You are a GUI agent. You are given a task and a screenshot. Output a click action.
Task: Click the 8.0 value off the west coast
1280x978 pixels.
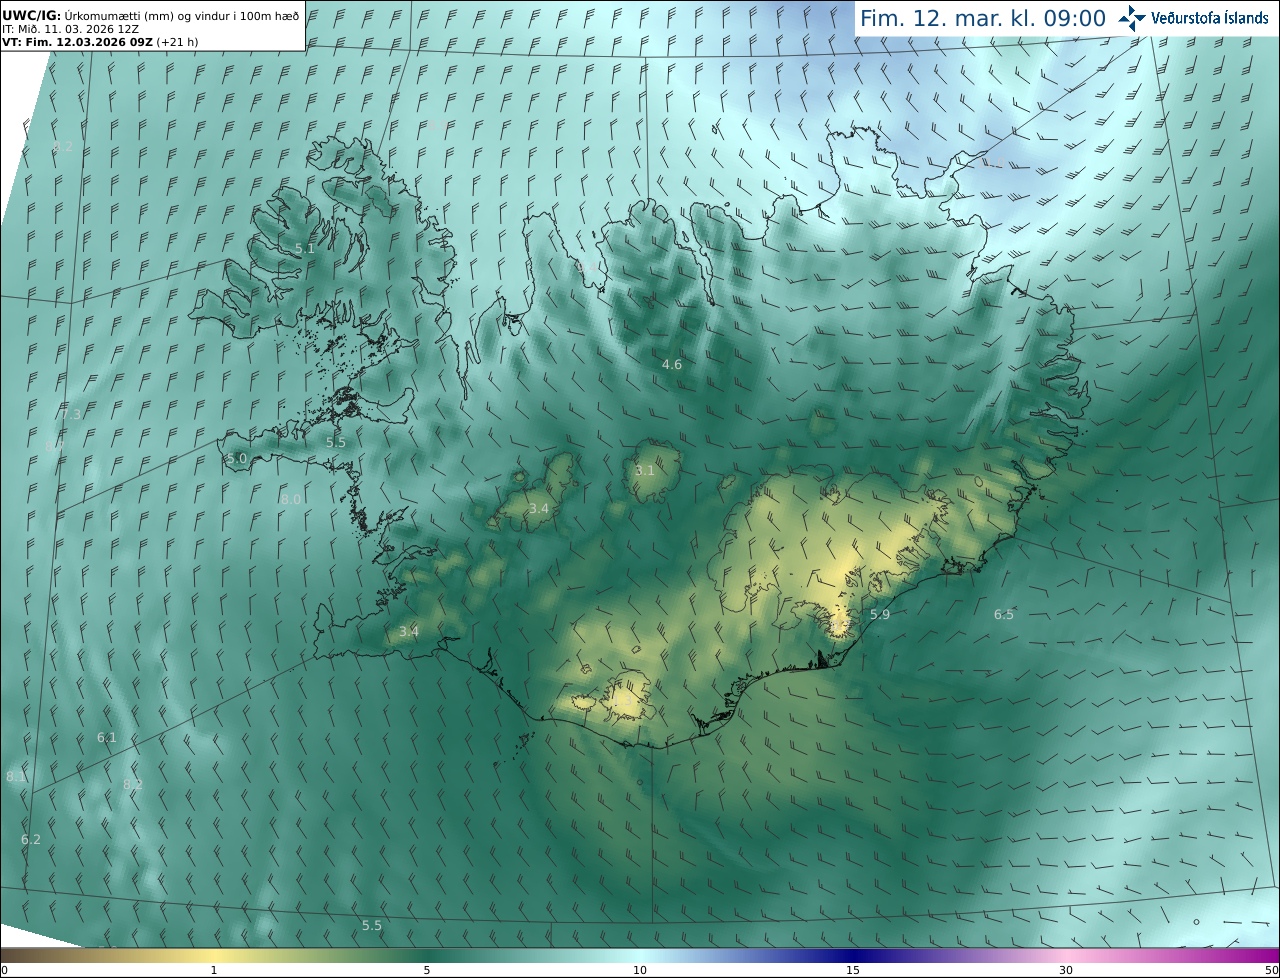click(x=291, y=499)
